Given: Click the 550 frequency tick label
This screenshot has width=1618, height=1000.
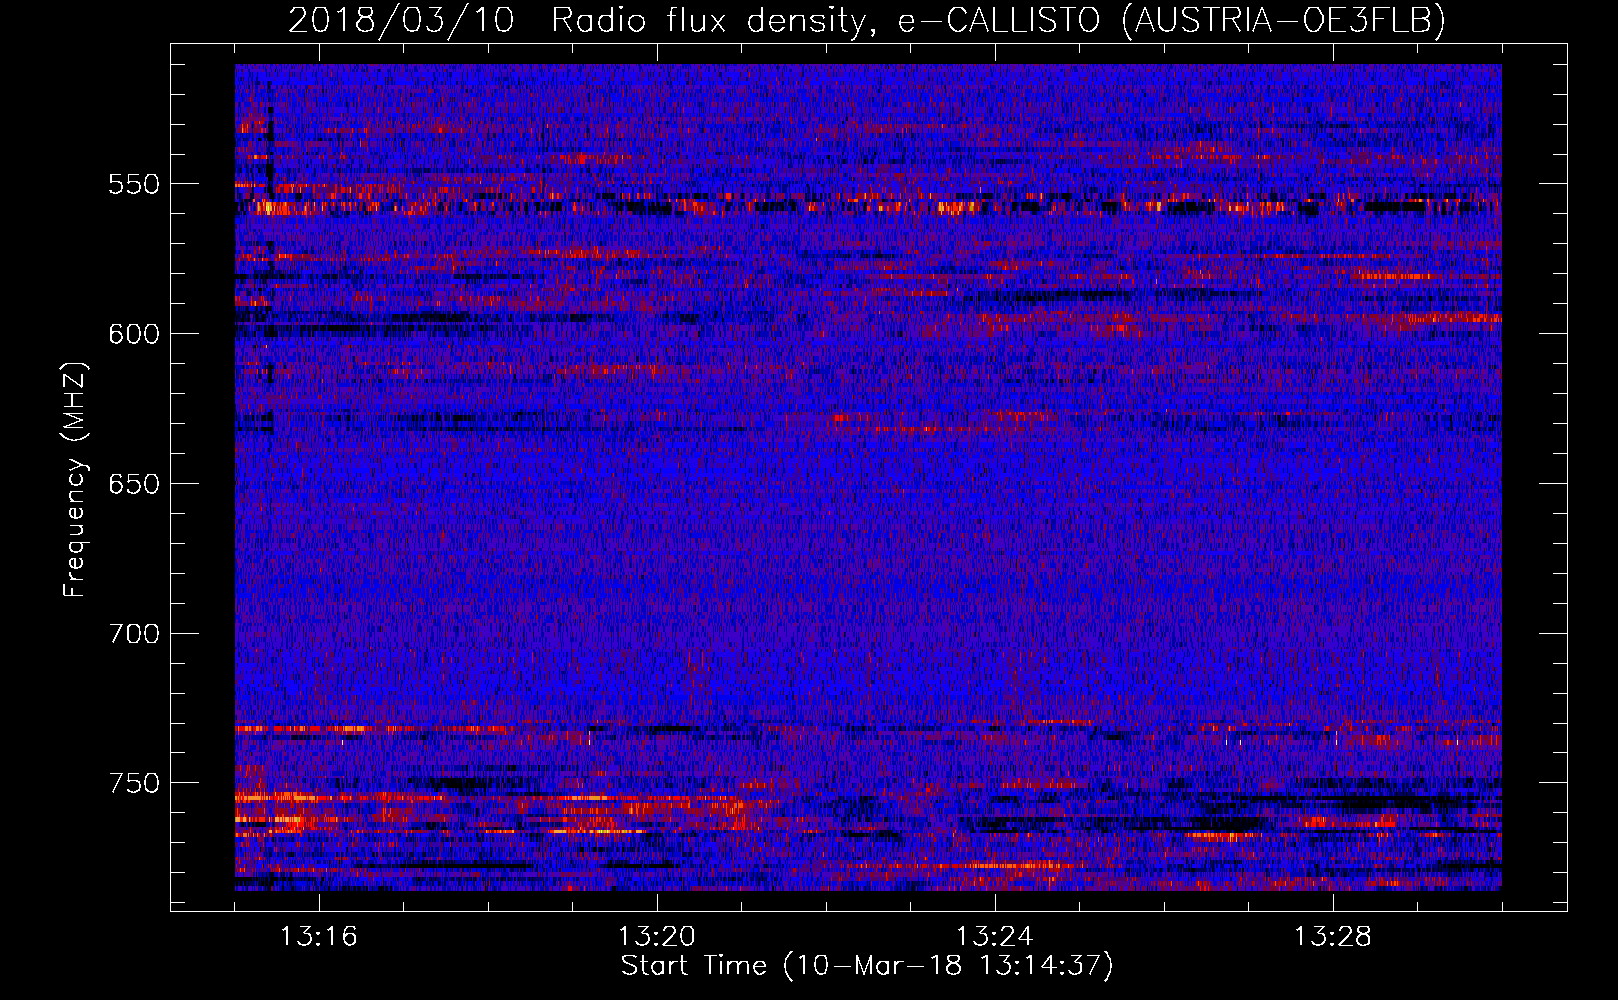Looking at the screenshot, I should click(134, 184).
